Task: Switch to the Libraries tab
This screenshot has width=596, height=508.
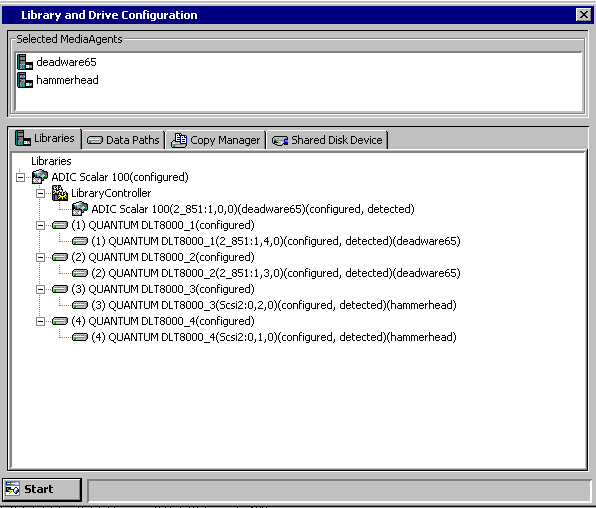Action: pyautogui.click(x=46, y=138)
